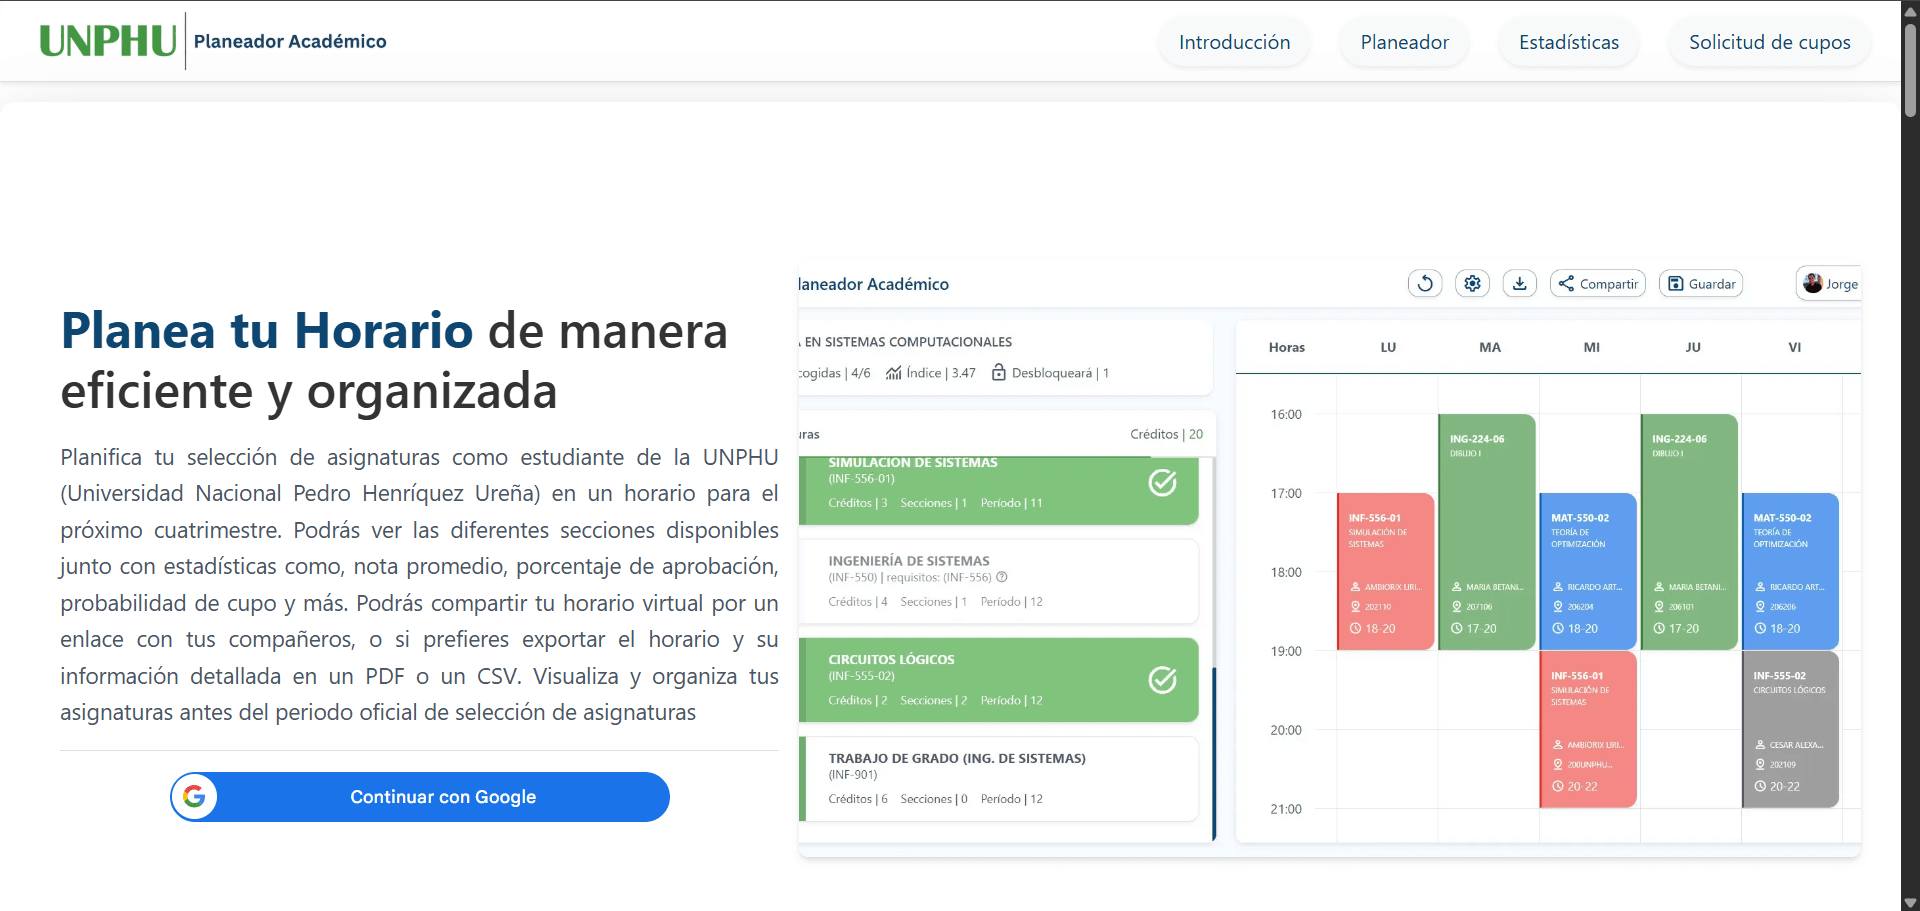Click the requisitos info icon for INF-550
1920x911 pixels.
point(1002,577)
